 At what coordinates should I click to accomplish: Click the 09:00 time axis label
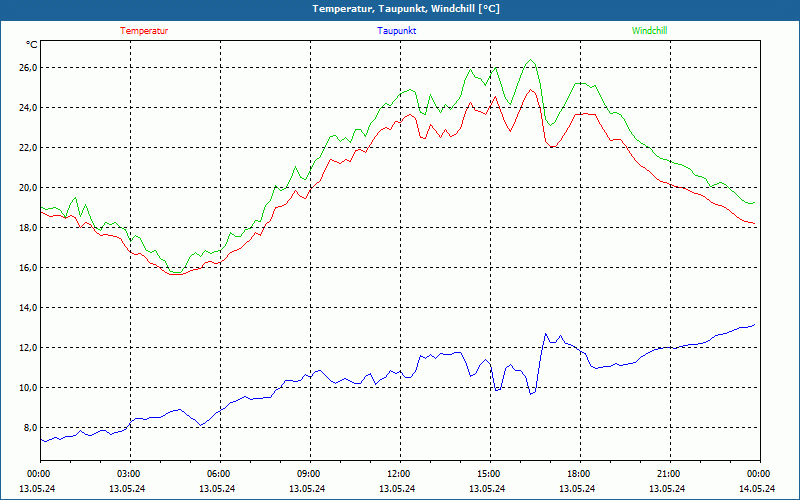[x=310, y=474]
